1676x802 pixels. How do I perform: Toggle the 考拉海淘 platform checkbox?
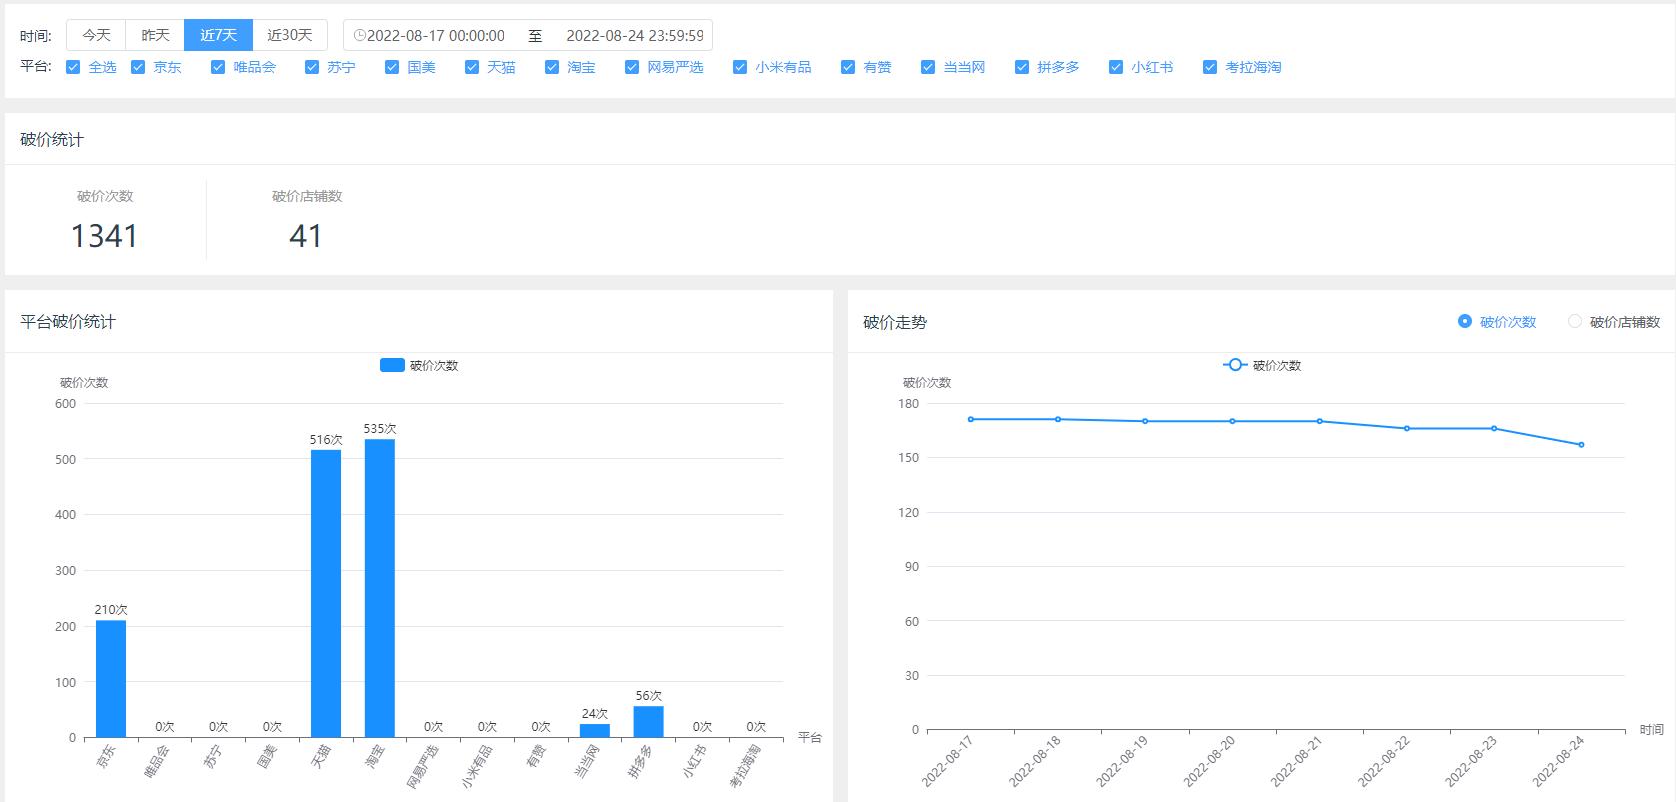point(1210,67)
